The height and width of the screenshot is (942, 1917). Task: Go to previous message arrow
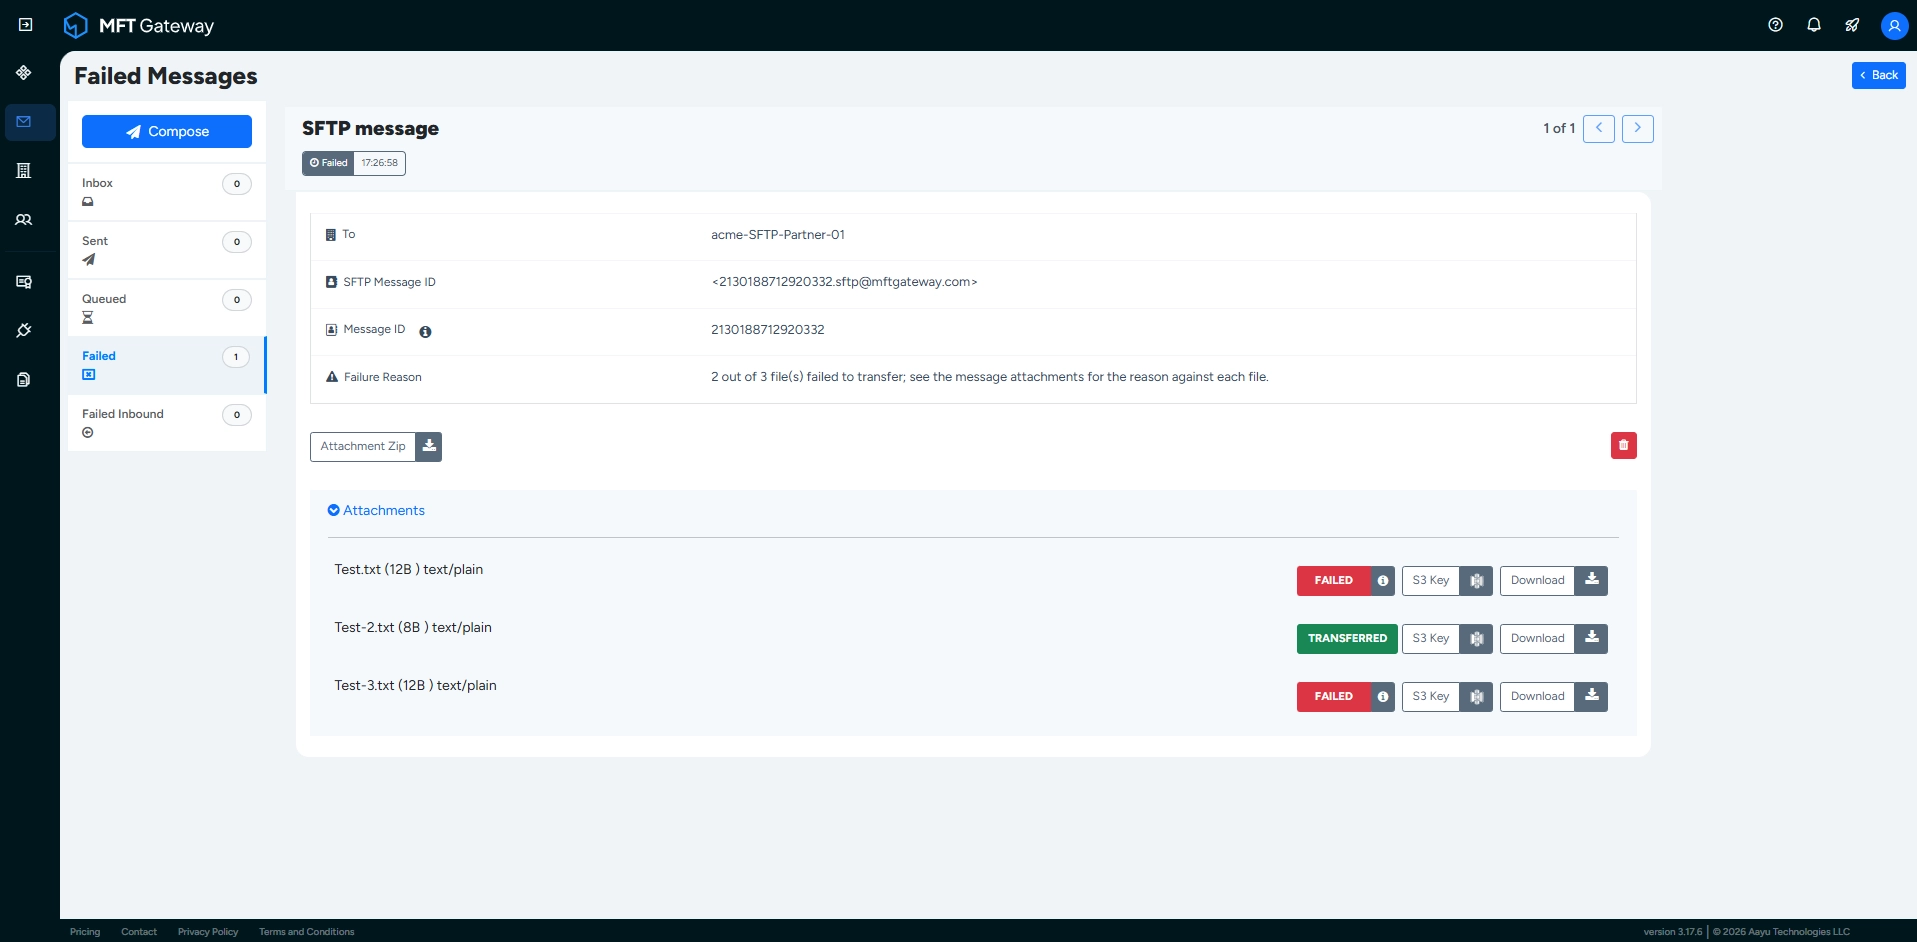coord(1598,128)
